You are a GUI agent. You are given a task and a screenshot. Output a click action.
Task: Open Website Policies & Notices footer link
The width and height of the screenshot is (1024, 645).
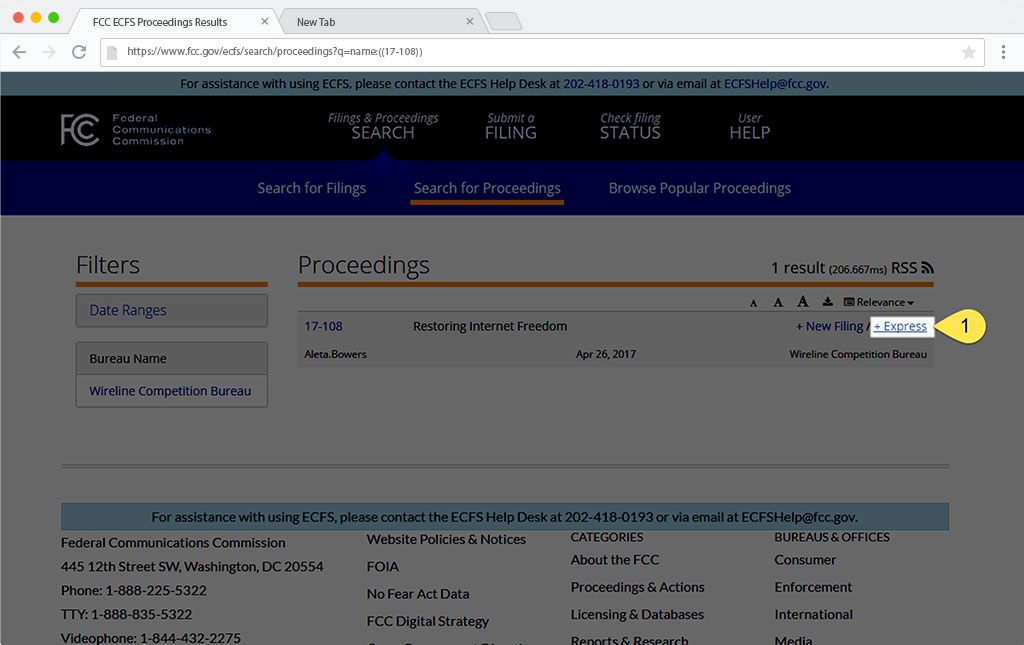click(x=446, y=539)
